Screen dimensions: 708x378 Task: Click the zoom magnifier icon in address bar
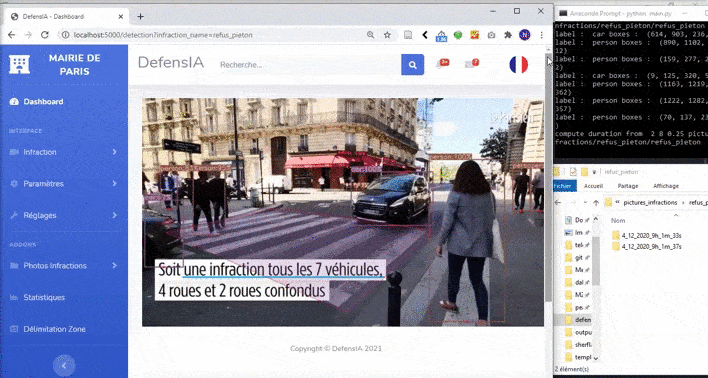coord(370,35)
